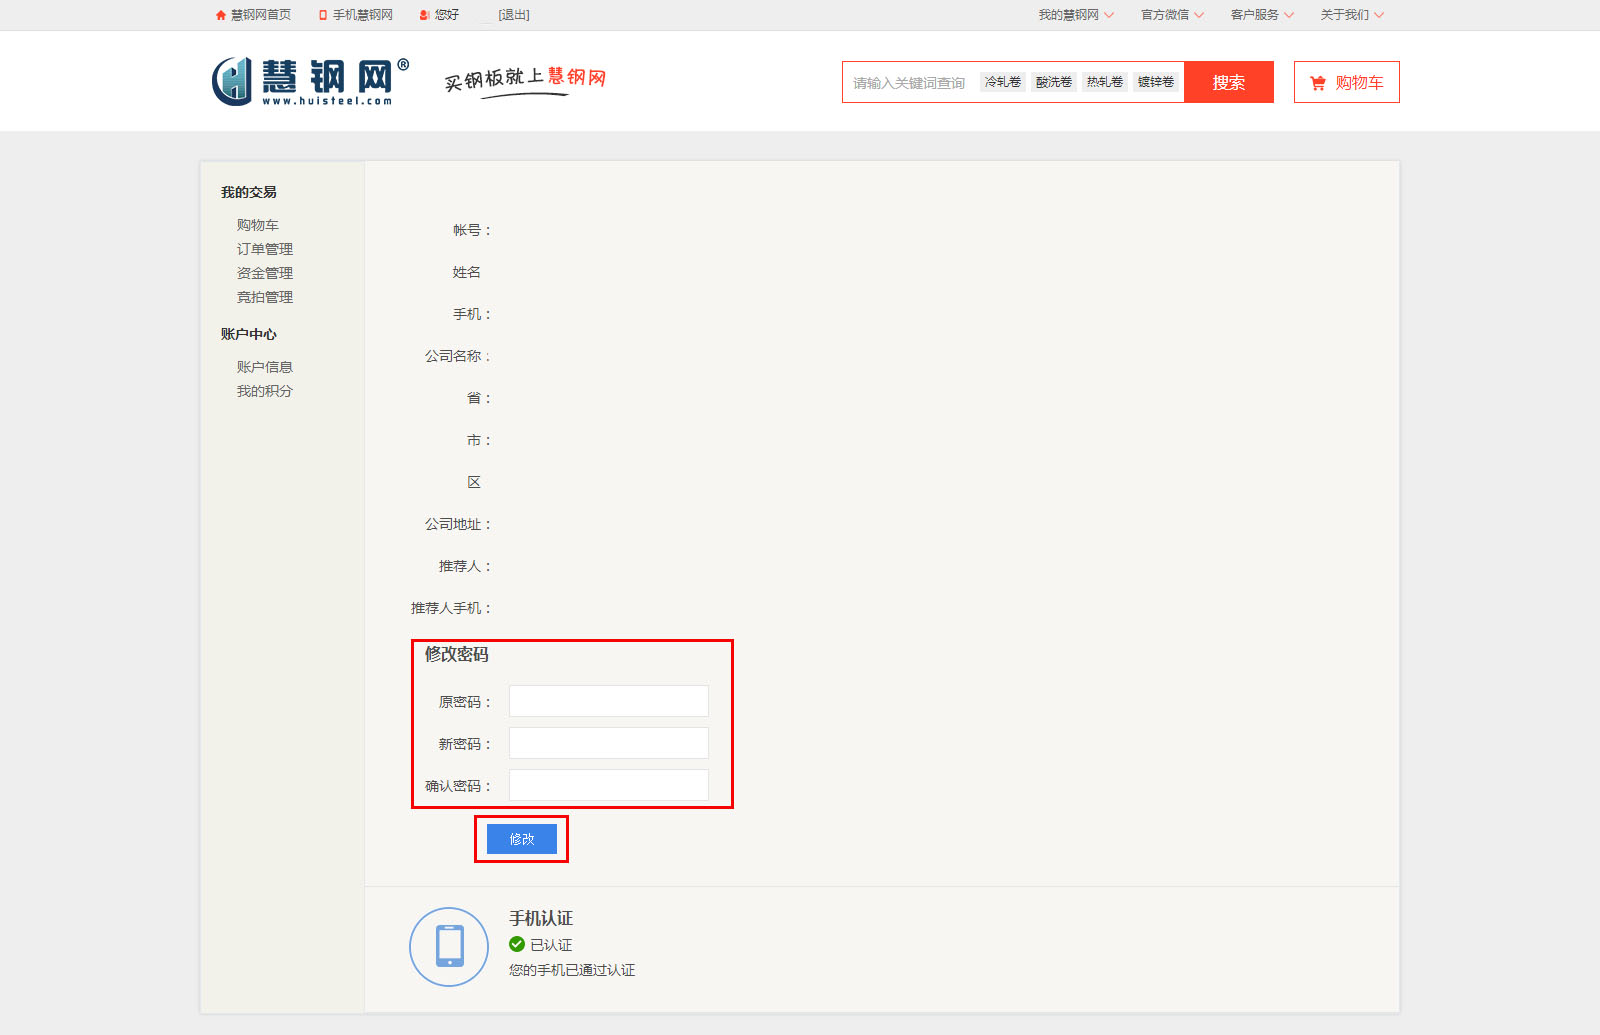Image resolution: width=1600 pixels, height=1035 pixels.
Task: Open the 关于我们 dropdown menu
Action: (1351, 15)
